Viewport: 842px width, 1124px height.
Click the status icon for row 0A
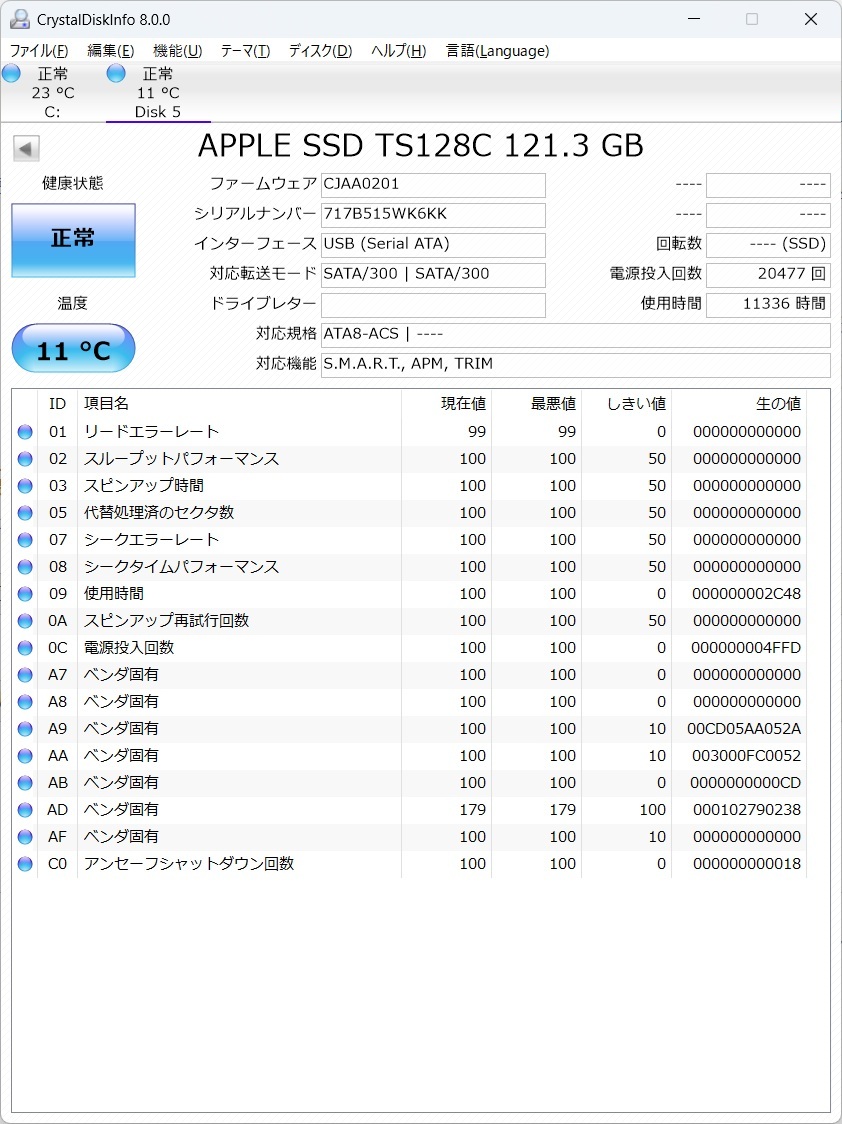click(25, 621)
